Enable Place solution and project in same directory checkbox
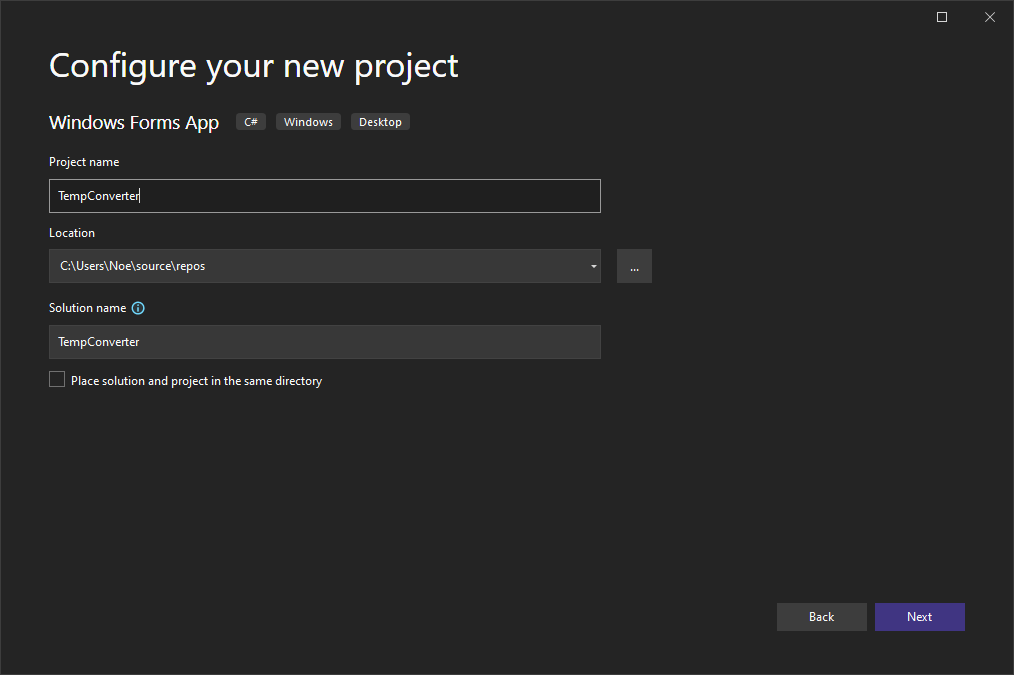1014x675 pixels. click(x=57, y=380)
